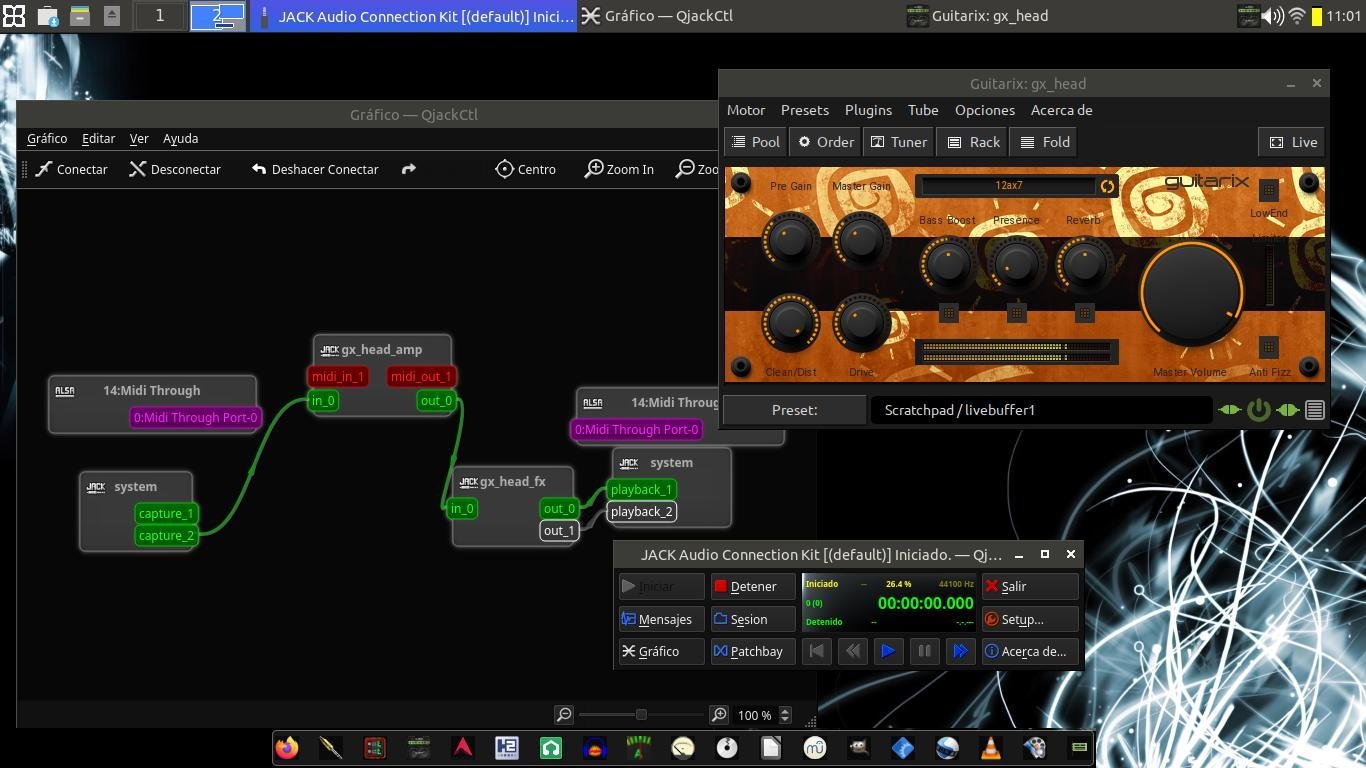
Task: Click the Pre Gain knob
Action: pyautogui.click(x=791, y=239)
